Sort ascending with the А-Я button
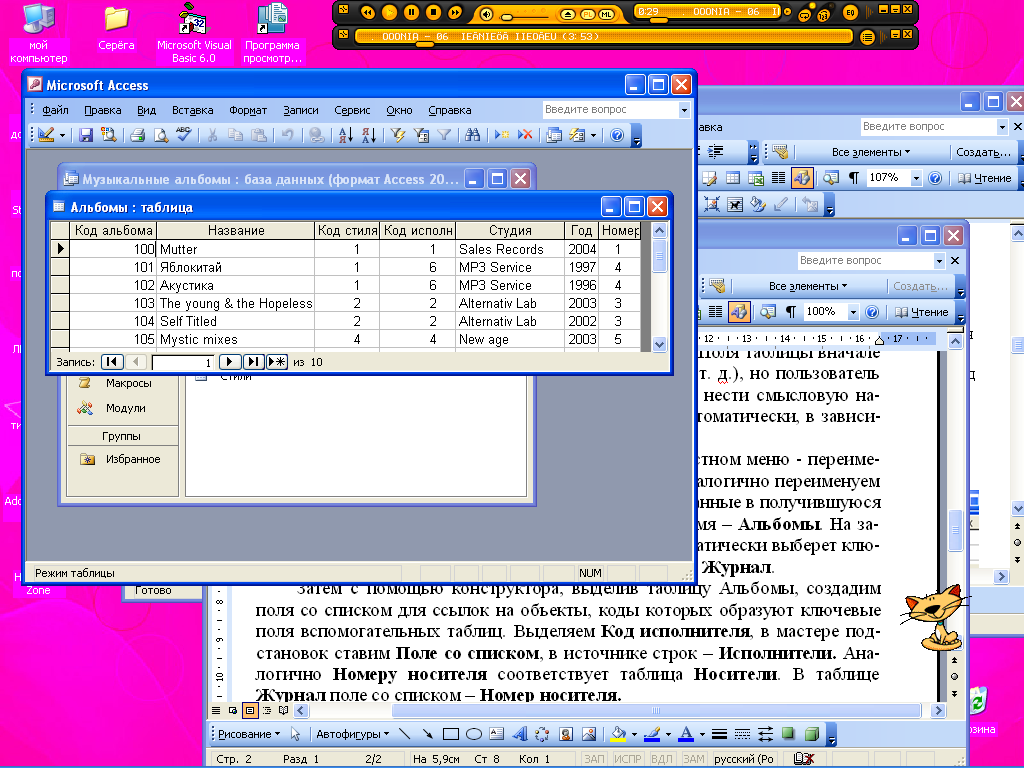This screenshot has width=1024, height=768. click(345, 135)
